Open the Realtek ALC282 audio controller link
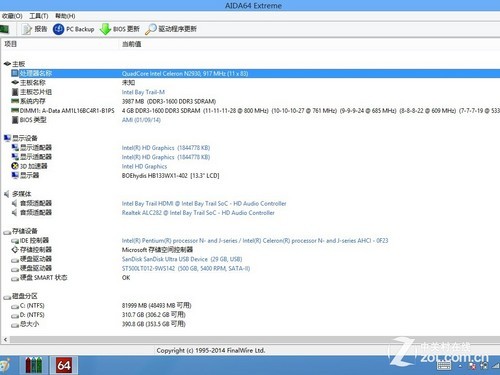Image resolution: width=500 pixels, height=375 pixels. [x=198, y=213]
